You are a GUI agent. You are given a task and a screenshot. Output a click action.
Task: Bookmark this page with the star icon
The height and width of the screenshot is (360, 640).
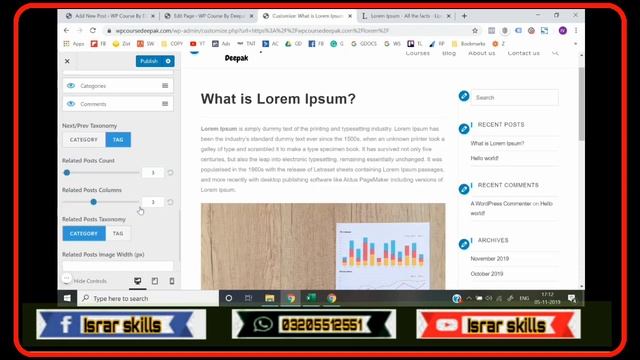475,31
